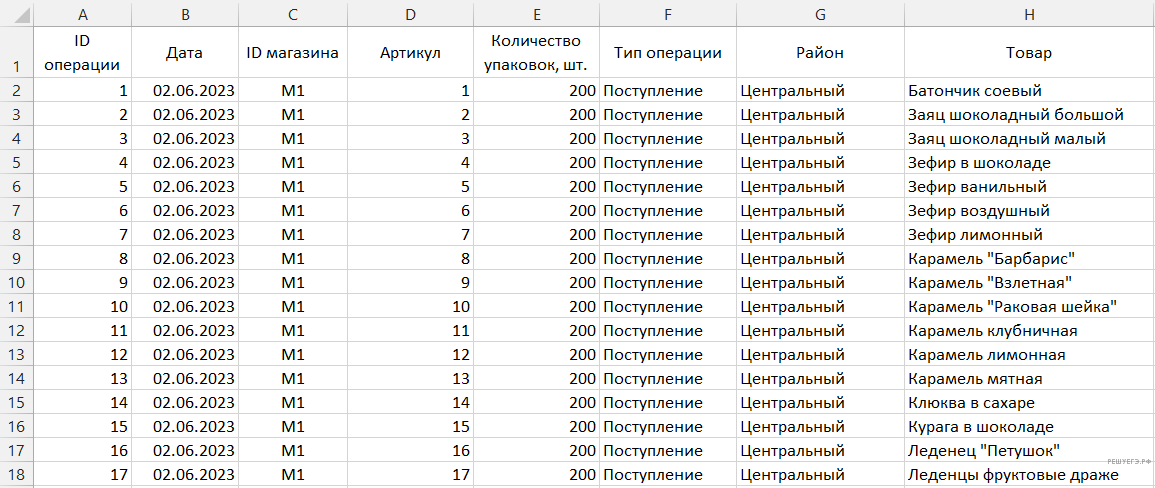Click the "Батончик соевый" cell

point(974,91)
